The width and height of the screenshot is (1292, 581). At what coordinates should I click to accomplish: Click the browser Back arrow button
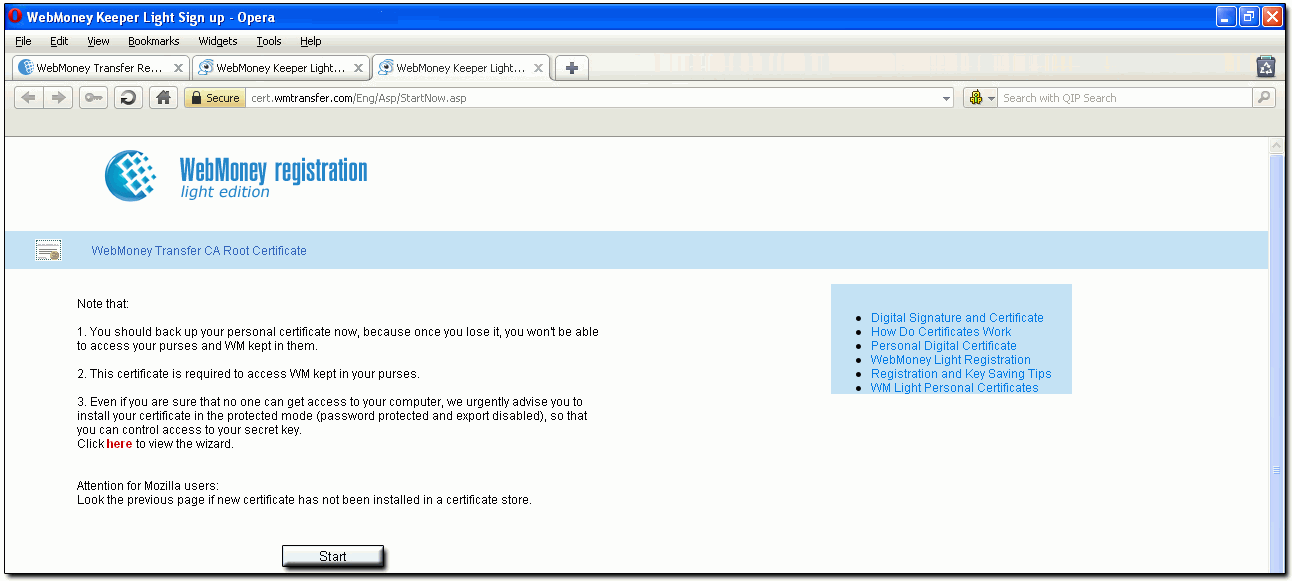click(x=28, y=98)
